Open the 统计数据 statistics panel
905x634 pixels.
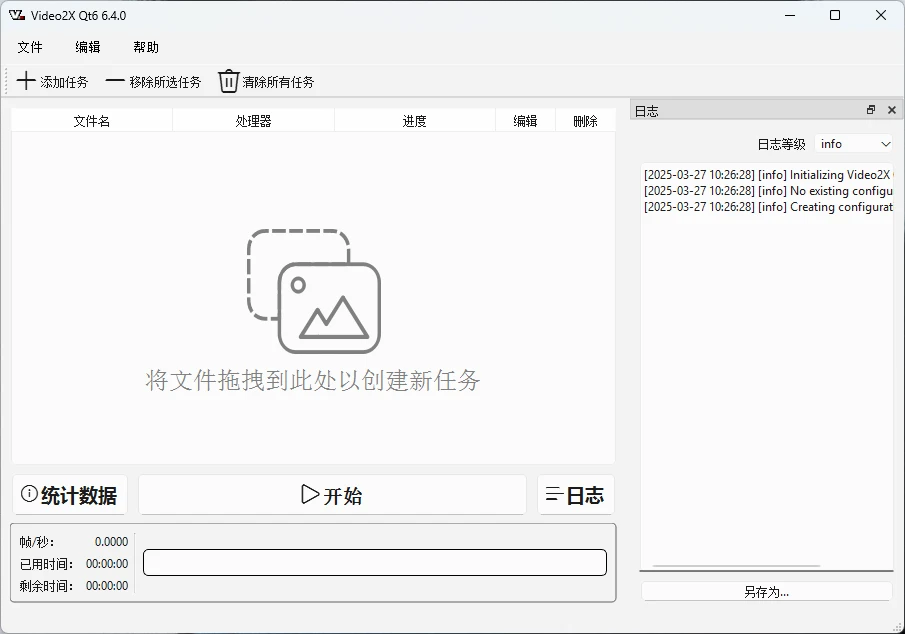[70, 495]
